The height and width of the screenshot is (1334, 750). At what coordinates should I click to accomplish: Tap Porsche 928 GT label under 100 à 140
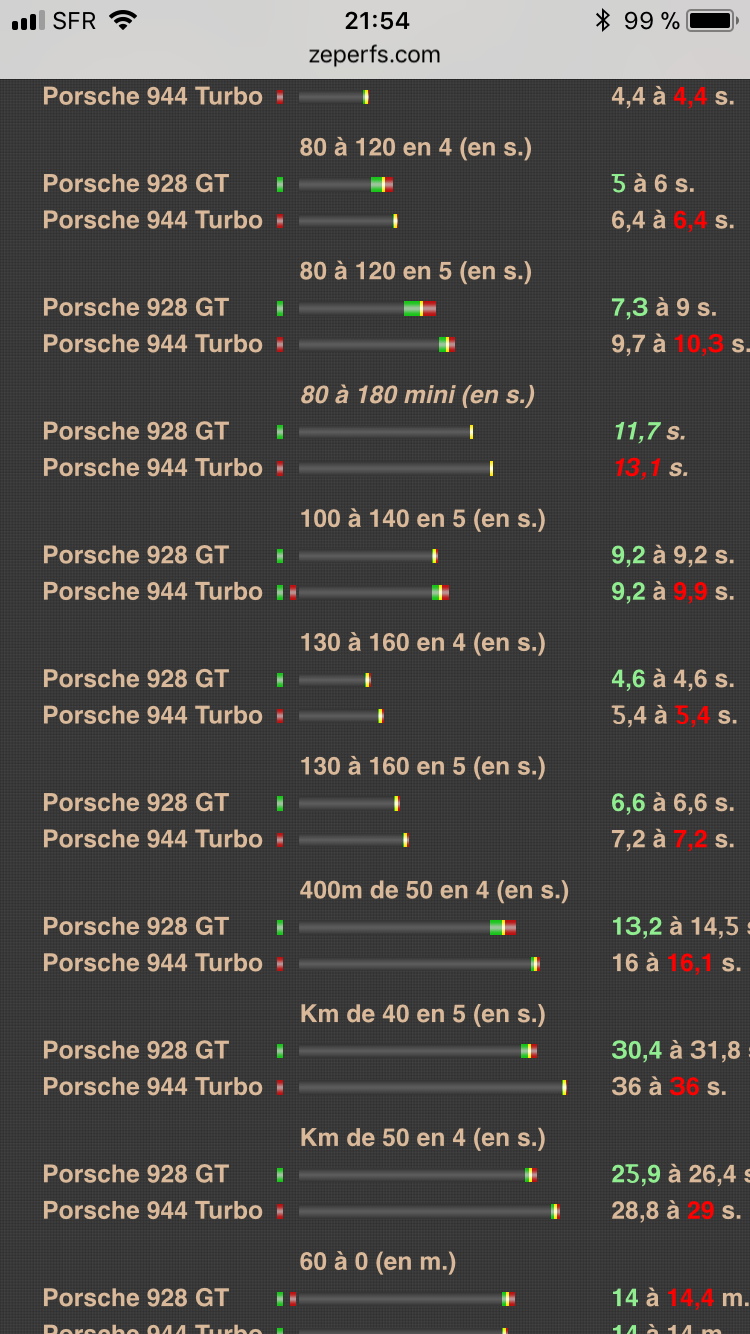coord(136,557)
